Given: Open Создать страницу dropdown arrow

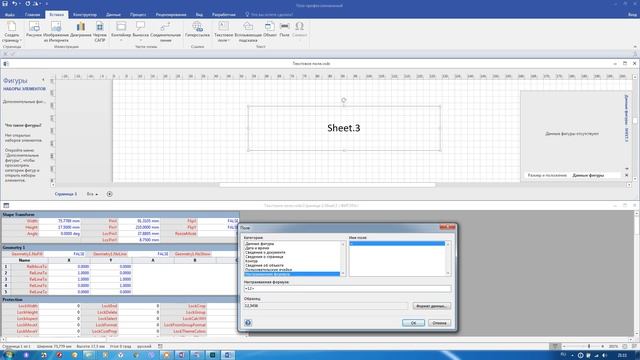Looking at the screenshot, I should click(20, 40).
